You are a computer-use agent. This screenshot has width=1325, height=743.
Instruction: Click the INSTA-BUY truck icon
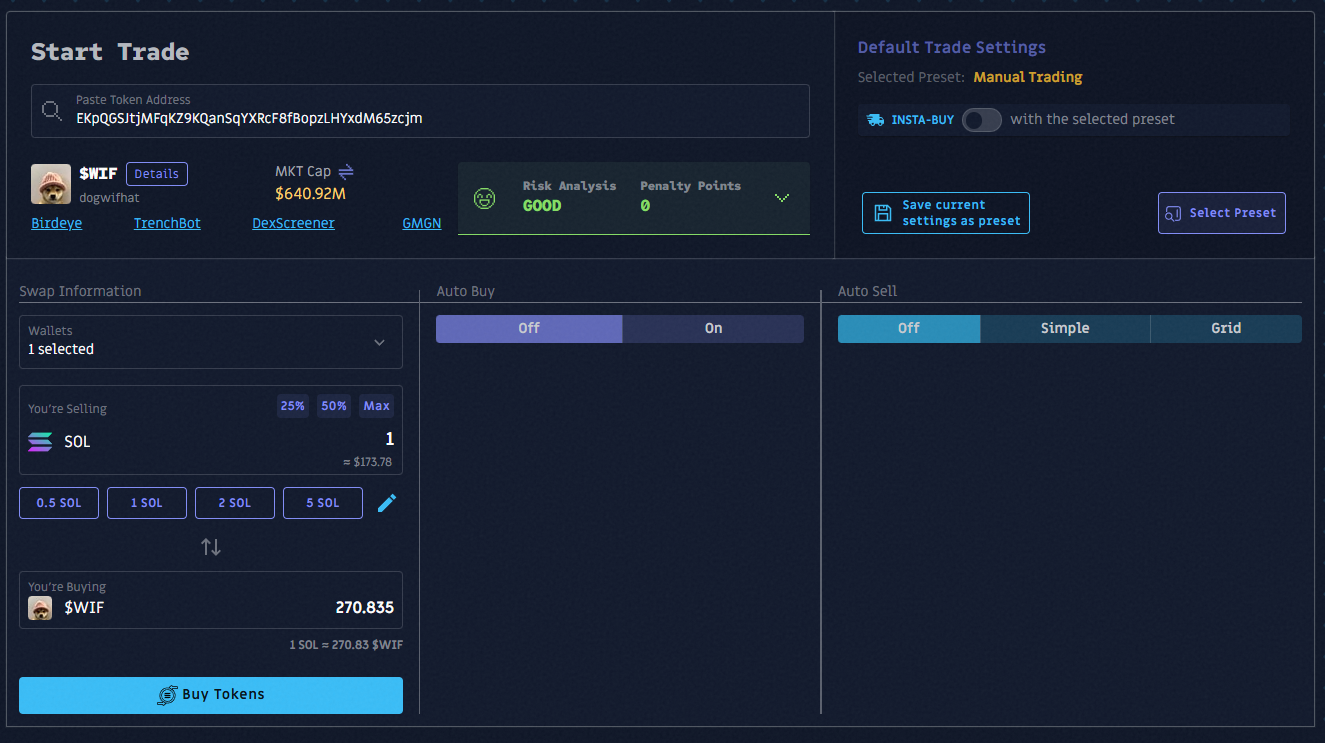pyautogui.click(x=875, y=120)
